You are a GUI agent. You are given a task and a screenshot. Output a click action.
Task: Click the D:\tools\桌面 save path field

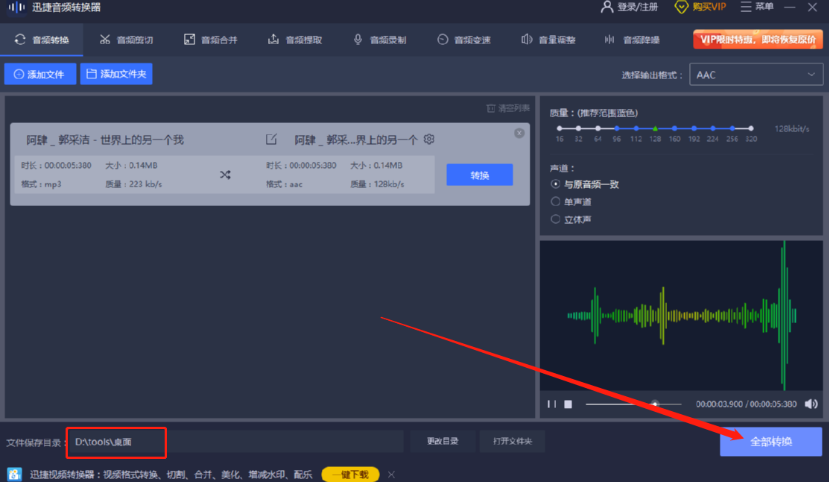click(x=235, y=442)
